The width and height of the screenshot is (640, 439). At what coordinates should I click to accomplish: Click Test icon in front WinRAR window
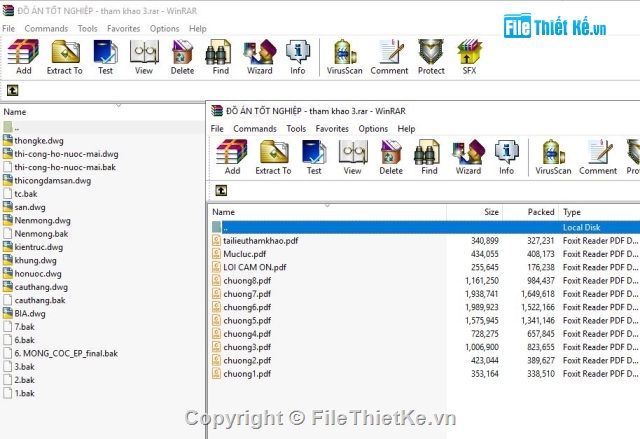point(314,157)
